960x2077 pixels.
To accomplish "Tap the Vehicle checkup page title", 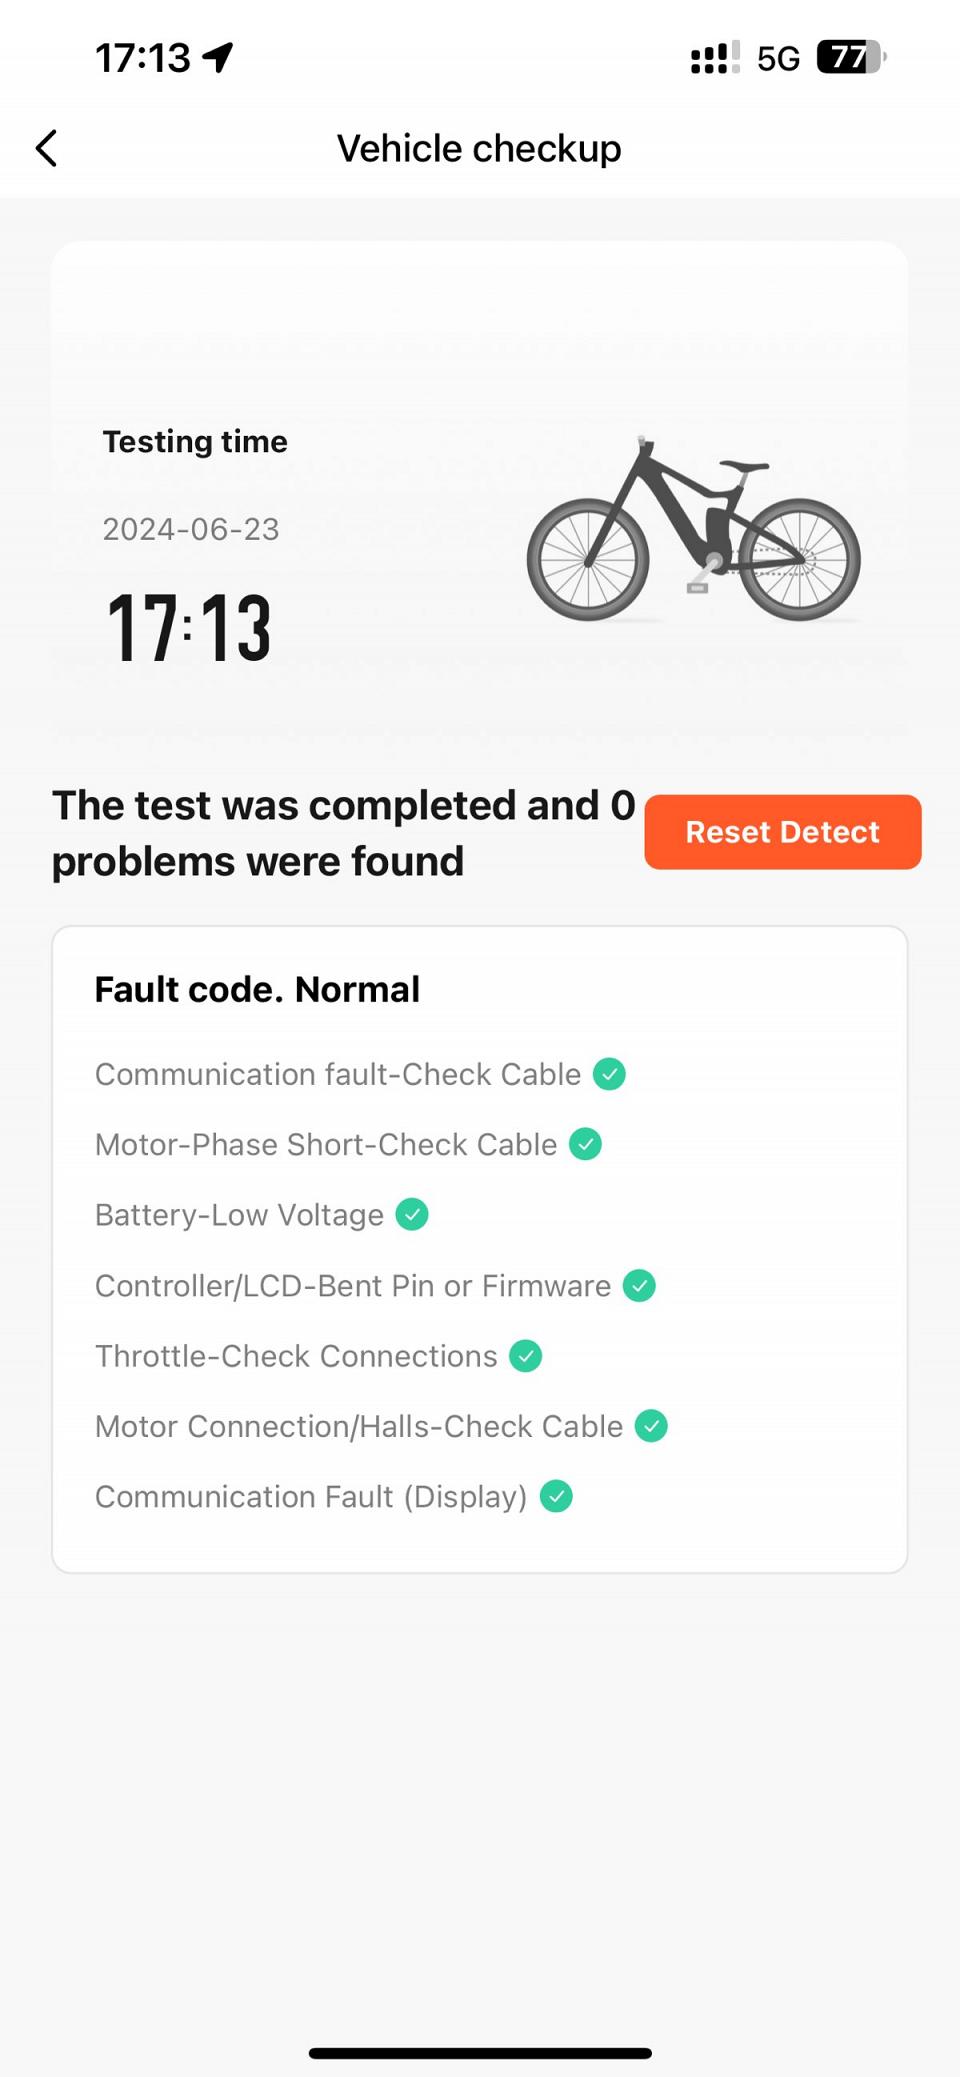I will (479, 148).
